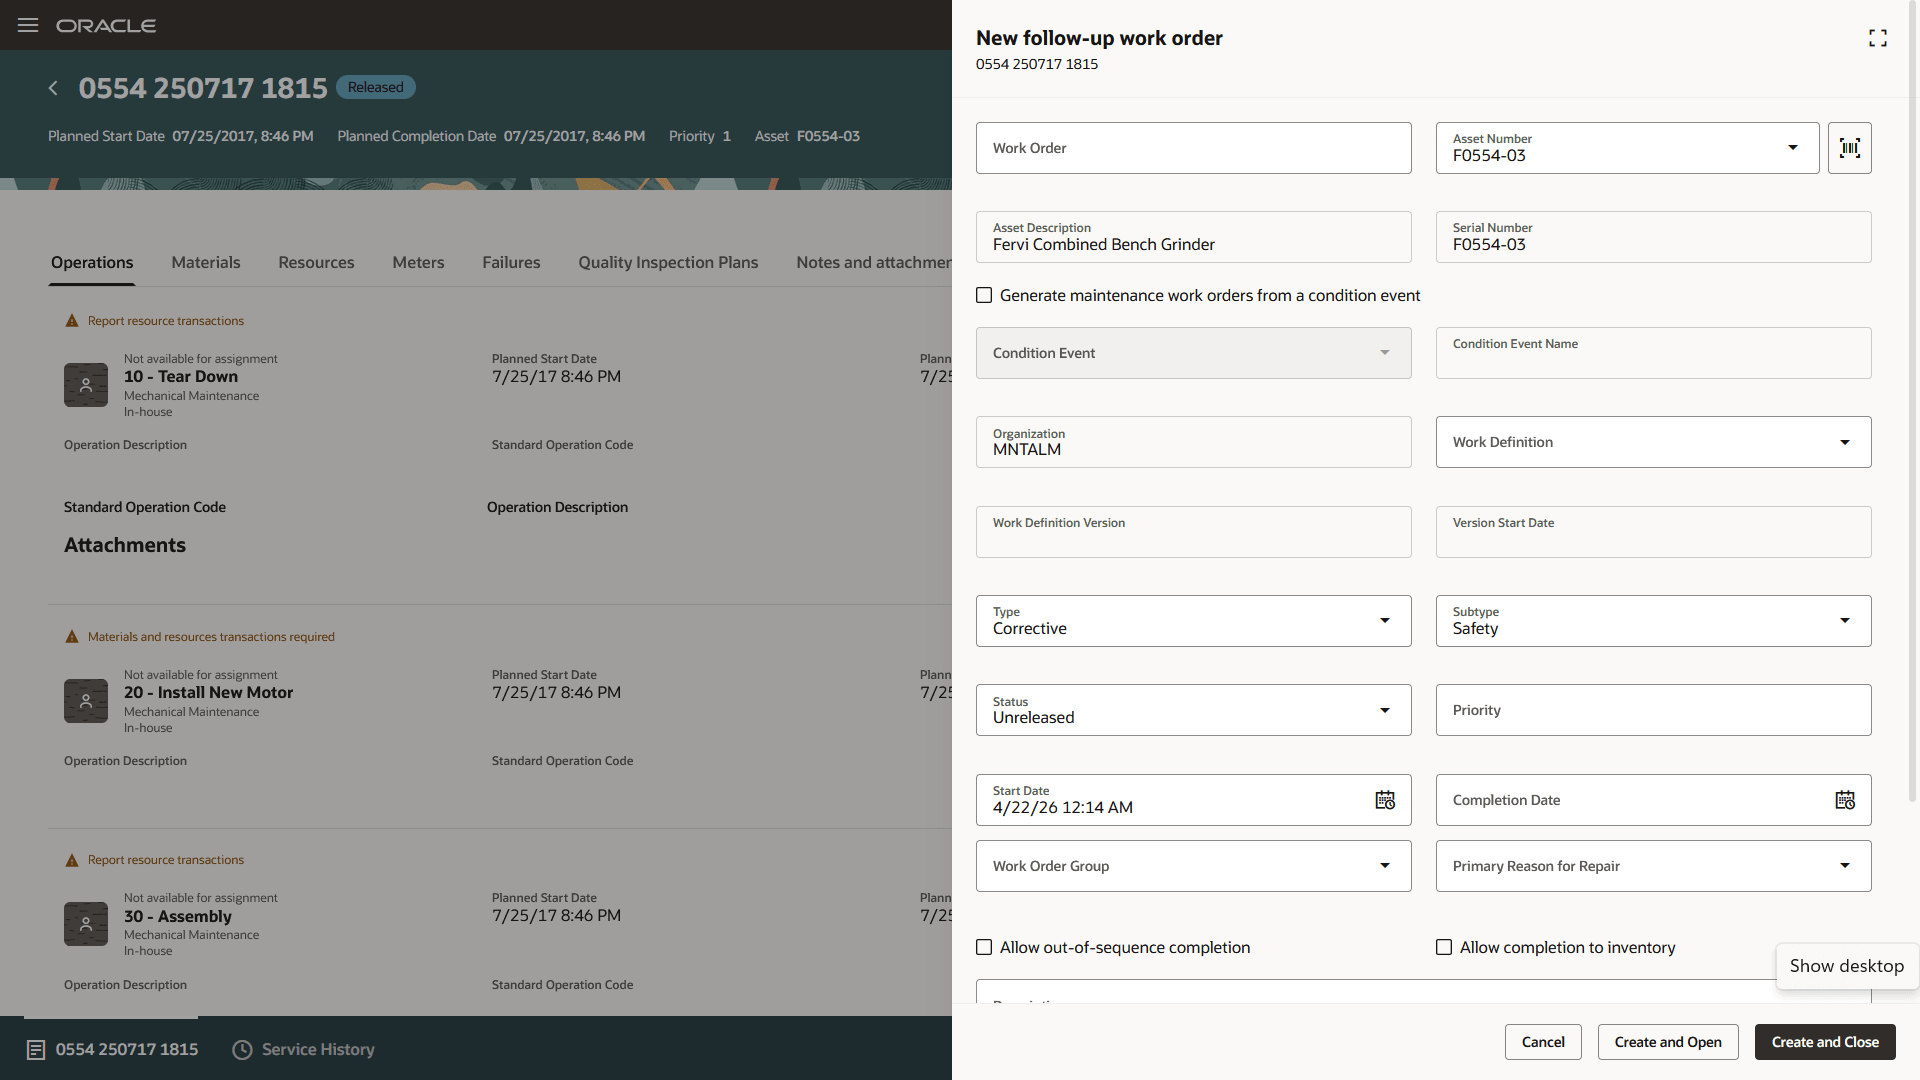
Task: Open the Condition Event dropdown
Action: point(1385,353)
